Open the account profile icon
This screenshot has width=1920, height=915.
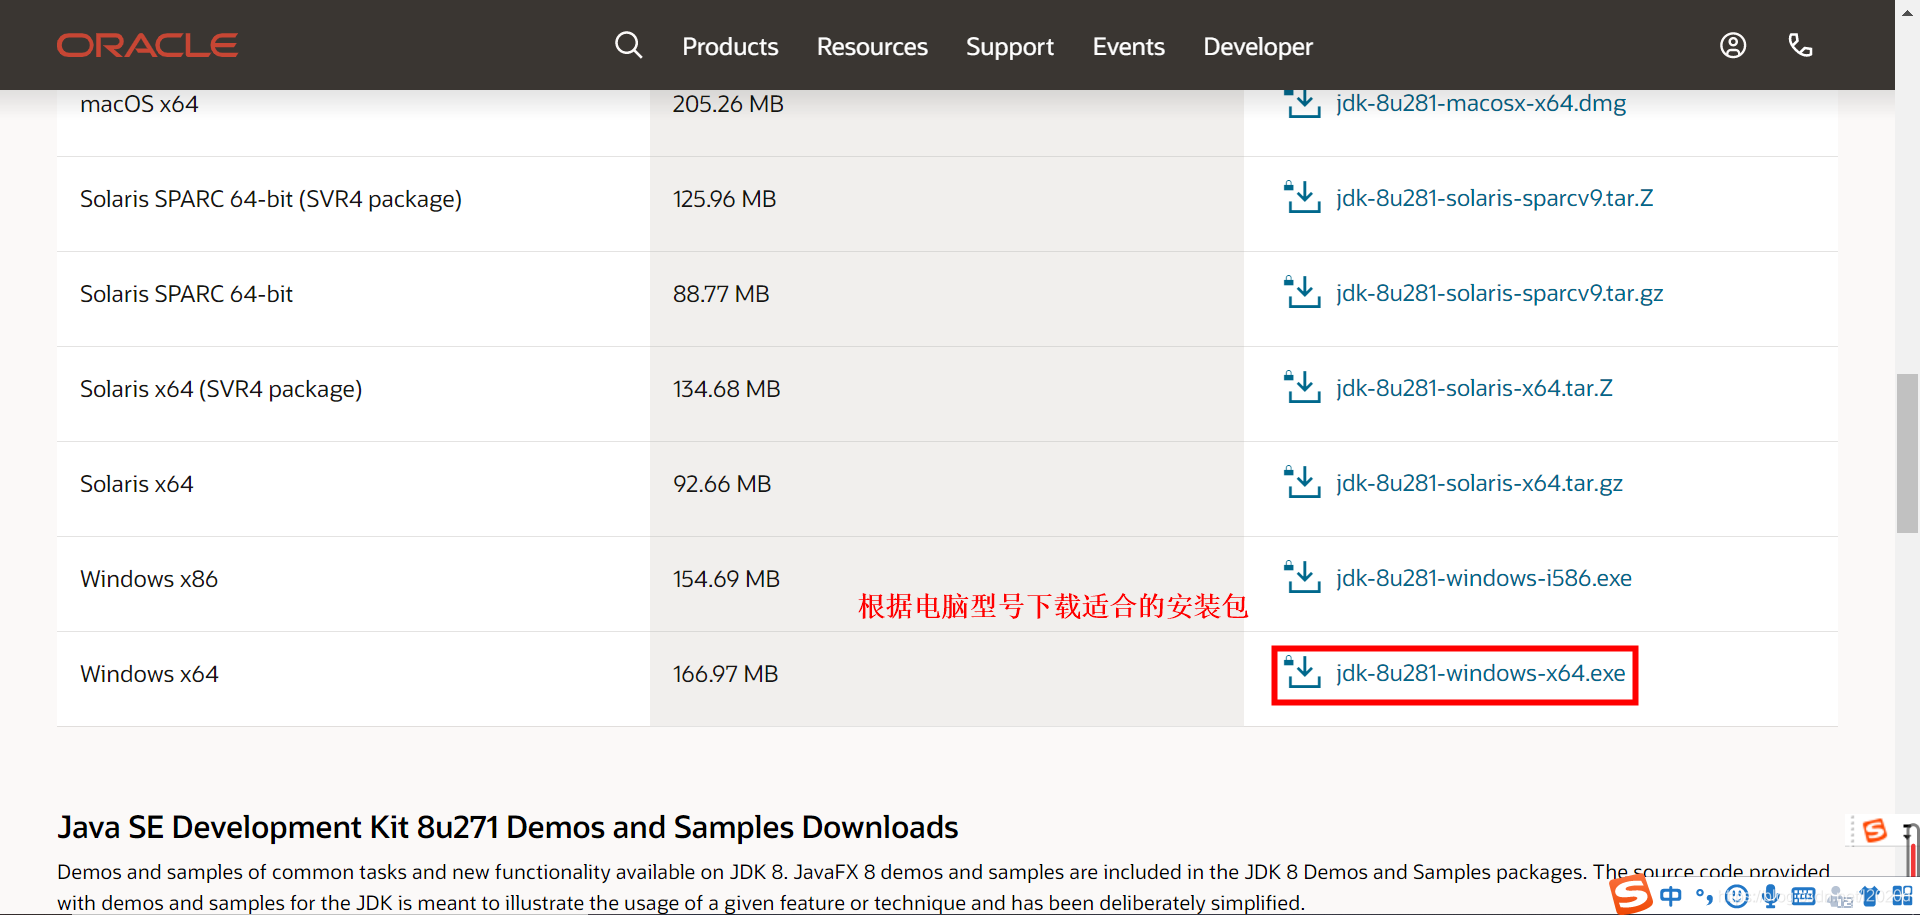1733,45
